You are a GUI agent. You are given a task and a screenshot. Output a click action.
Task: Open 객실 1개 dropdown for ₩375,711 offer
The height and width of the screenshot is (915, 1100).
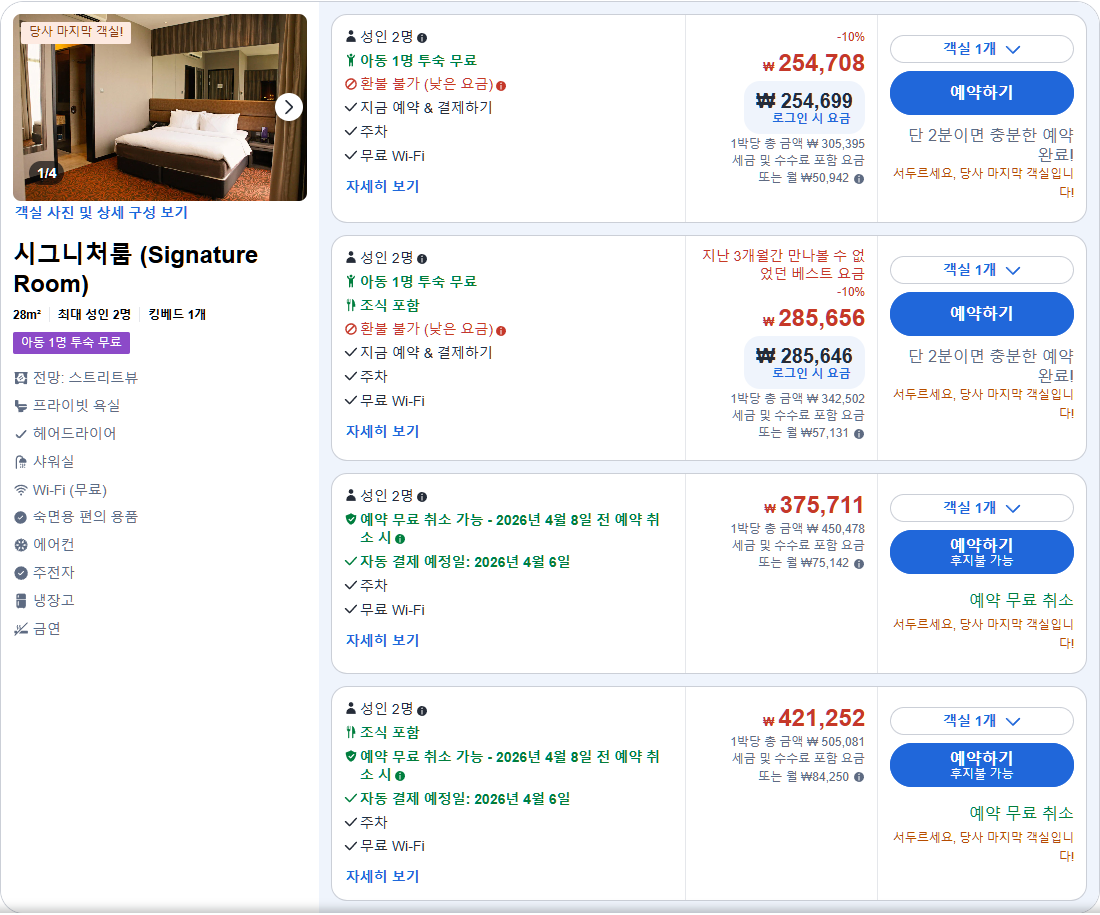click(x=981, y=508)
